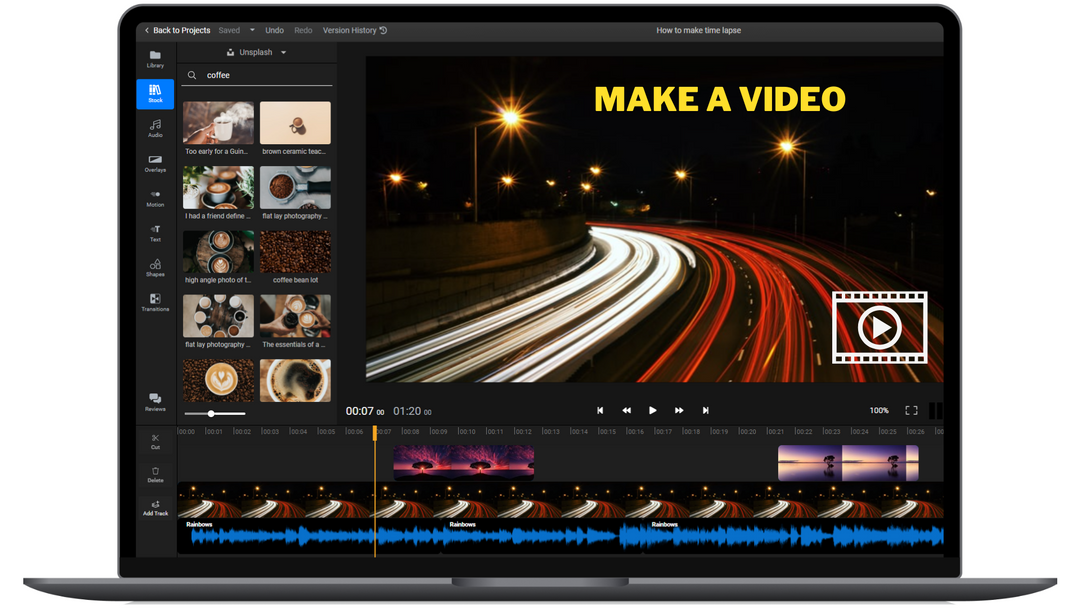
Task: Click the Delete clip icon
Action: [x=155, y=475]
